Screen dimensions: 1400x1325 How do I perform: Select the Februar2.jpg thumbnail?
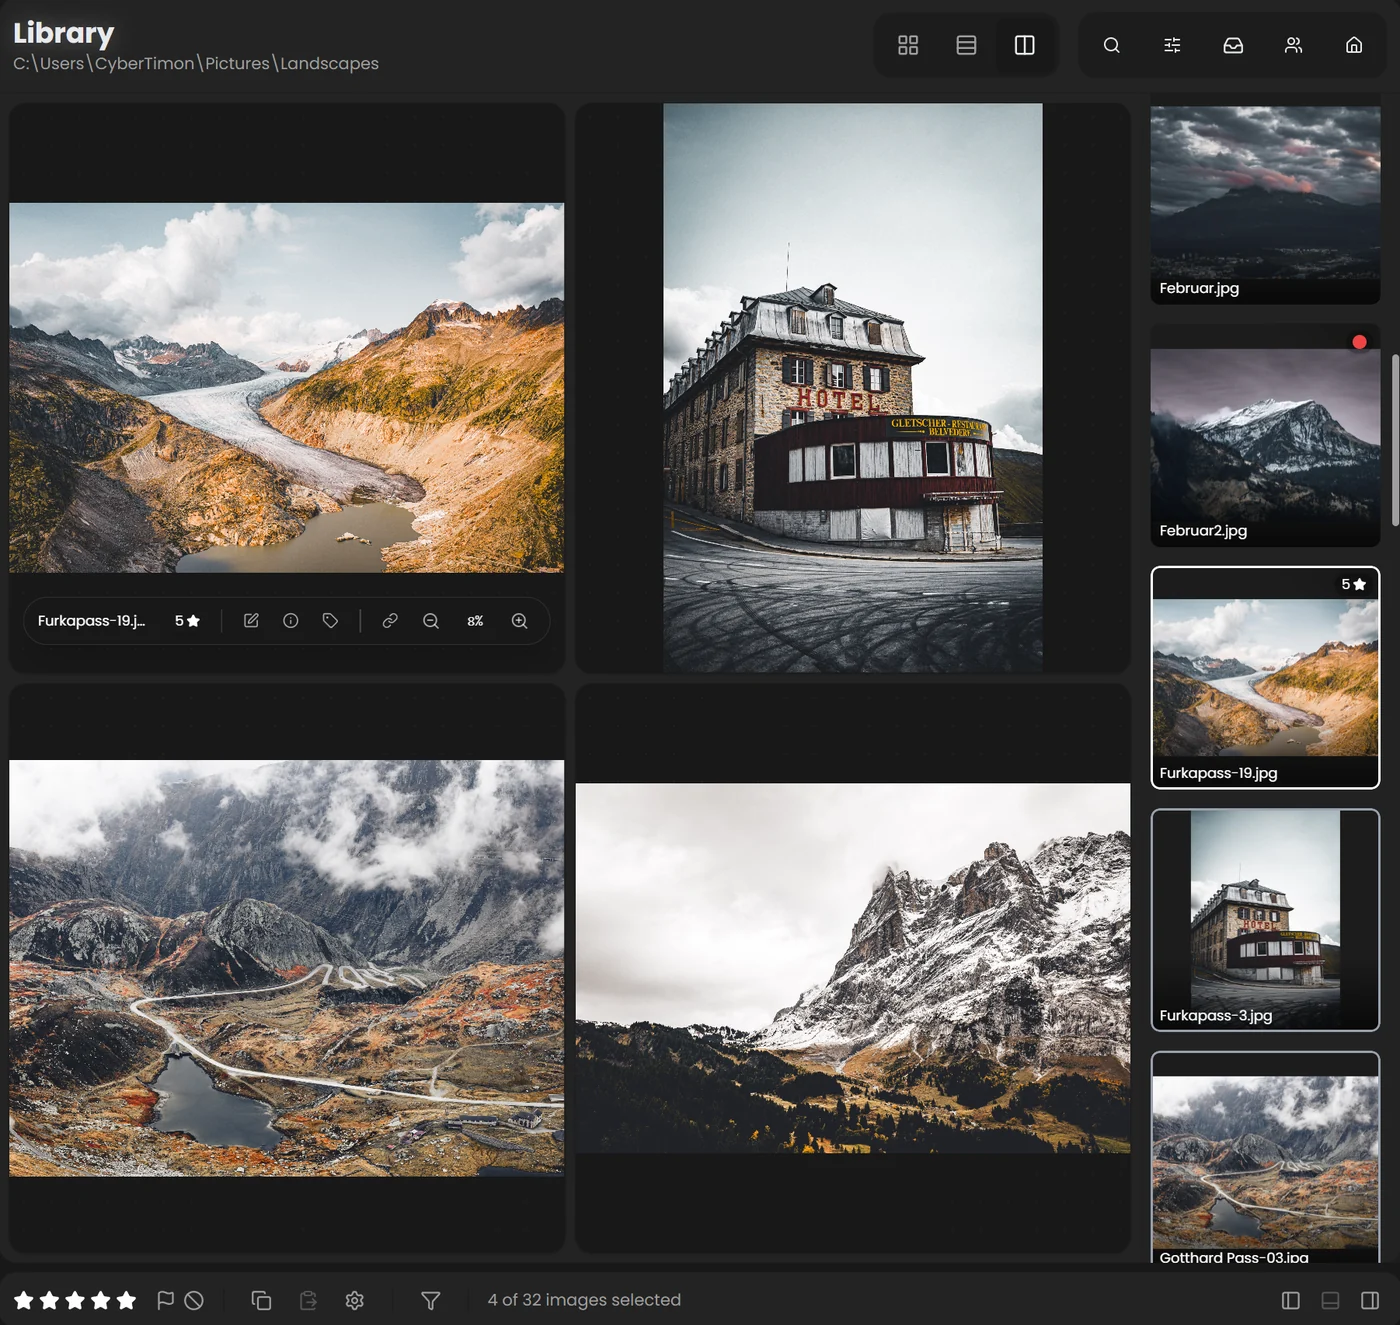pyautogui.click(x=1265, y=435)
